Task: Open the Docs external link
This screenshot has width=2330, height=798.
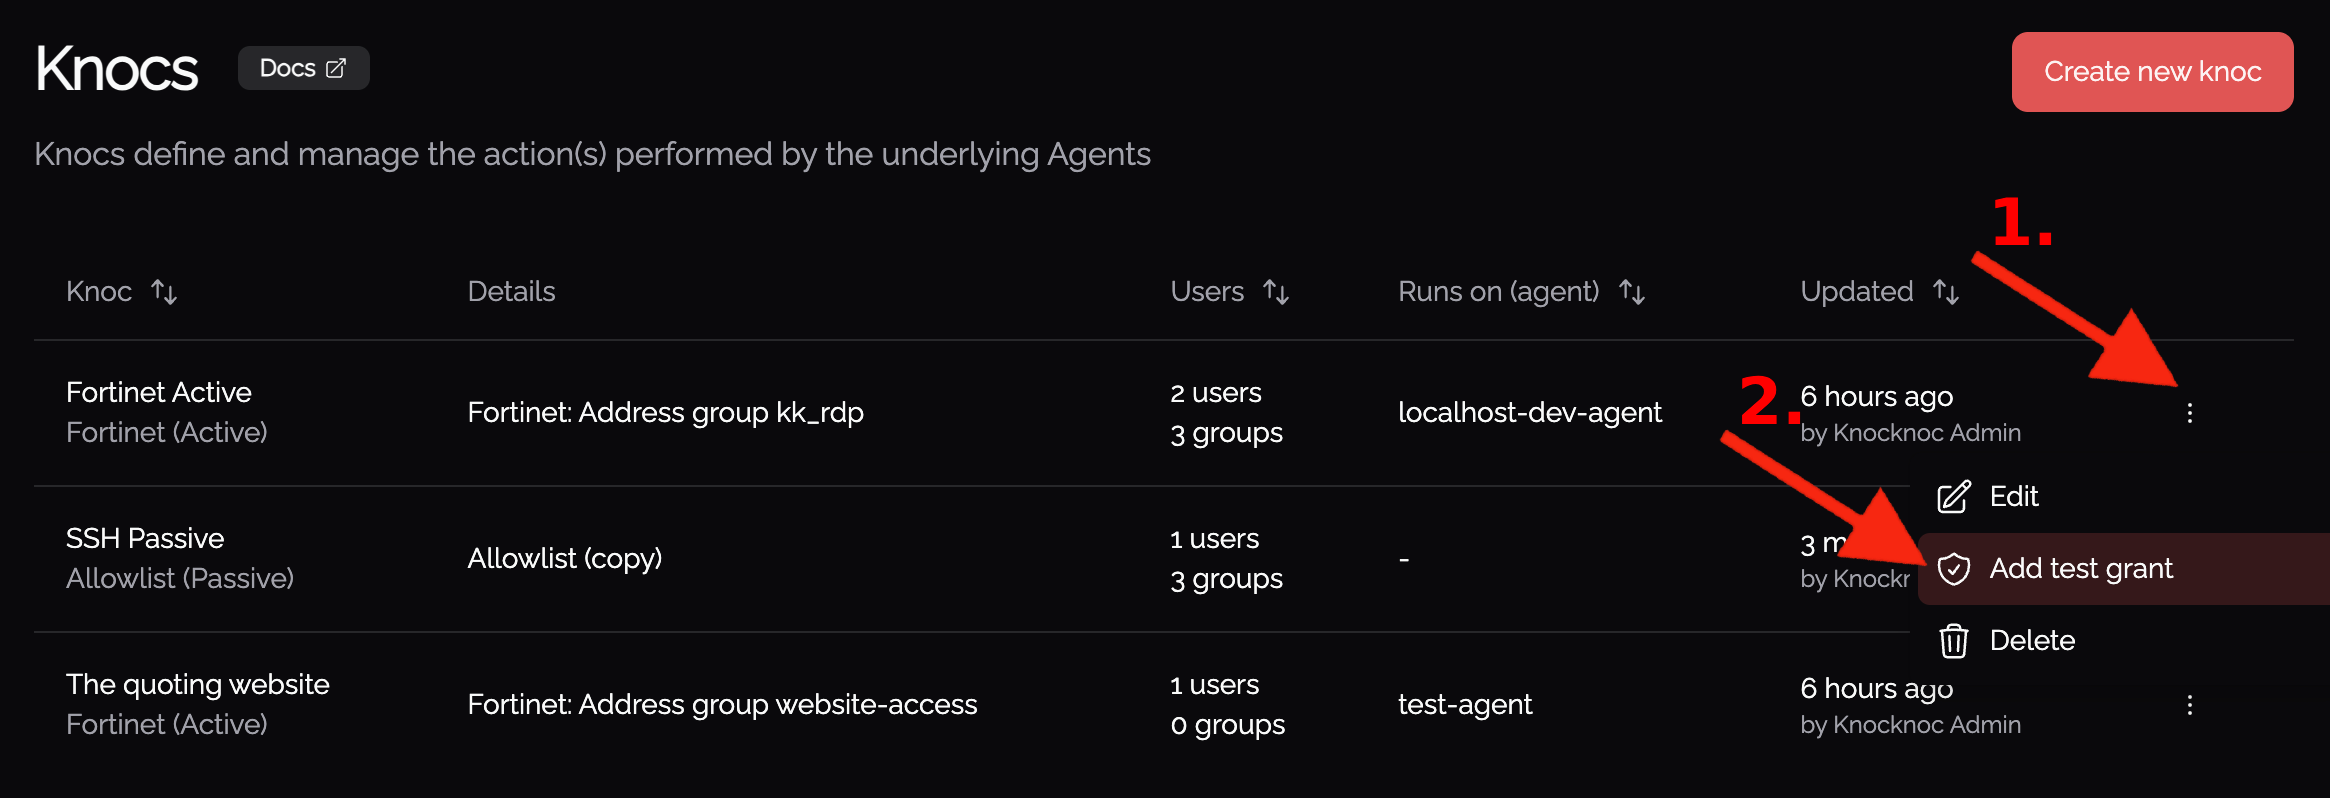Action: tap(302, 68)
